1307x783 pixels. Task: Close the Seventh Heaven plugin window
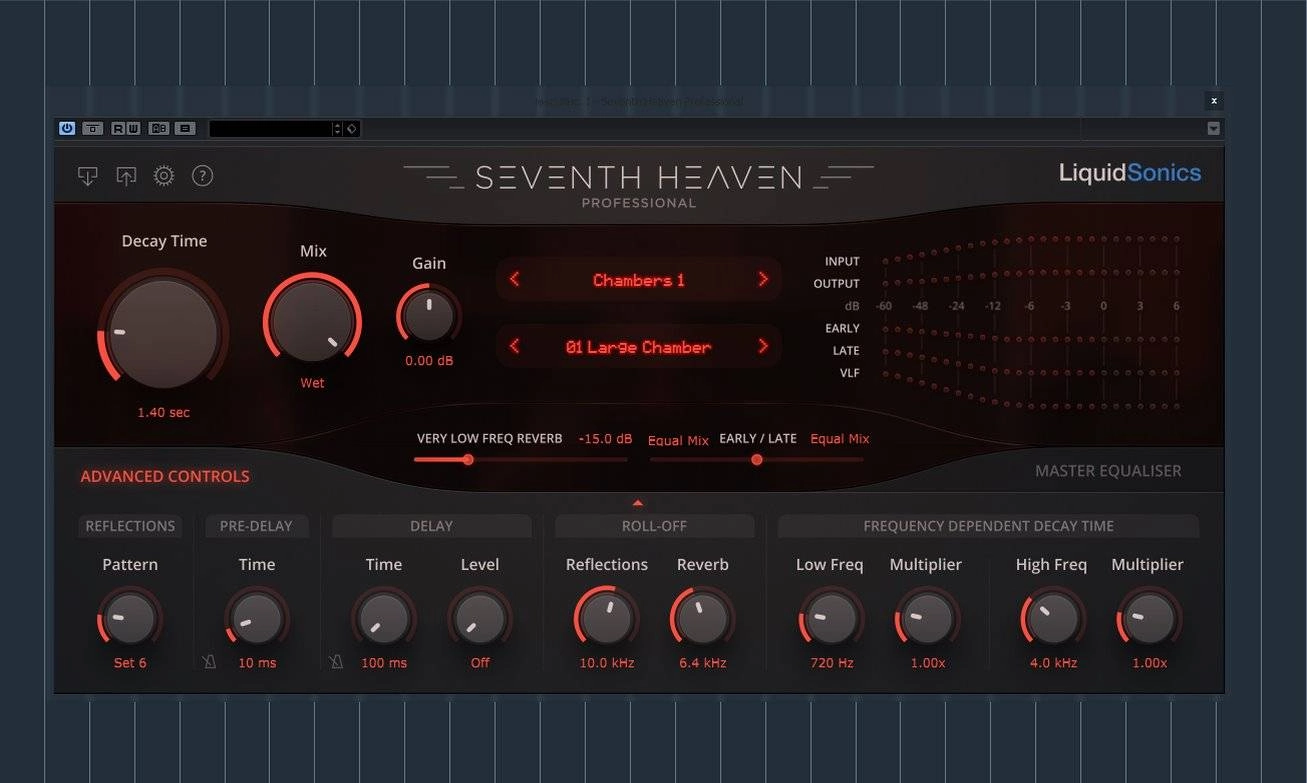1213,100
